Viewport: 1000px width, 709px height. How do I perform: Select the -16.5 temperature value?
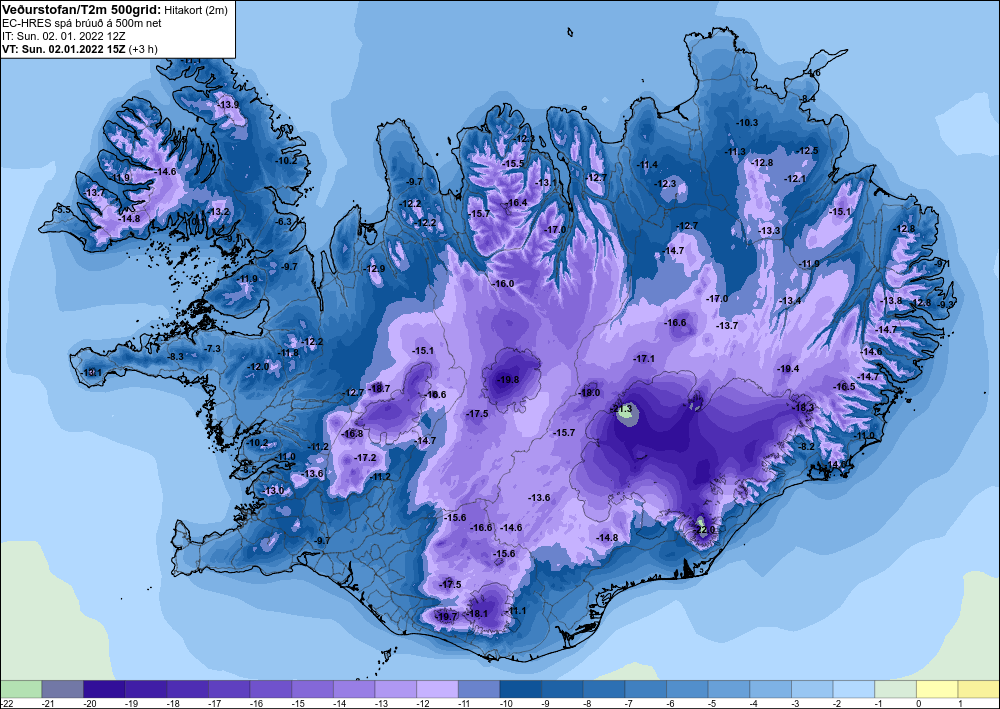(x=844, y=386)
